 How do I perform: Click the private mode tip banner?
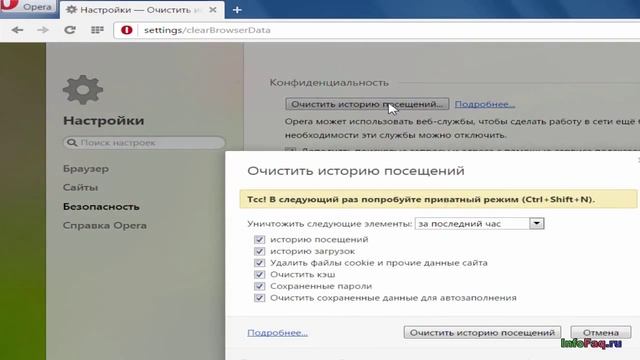tap(438, 199)
